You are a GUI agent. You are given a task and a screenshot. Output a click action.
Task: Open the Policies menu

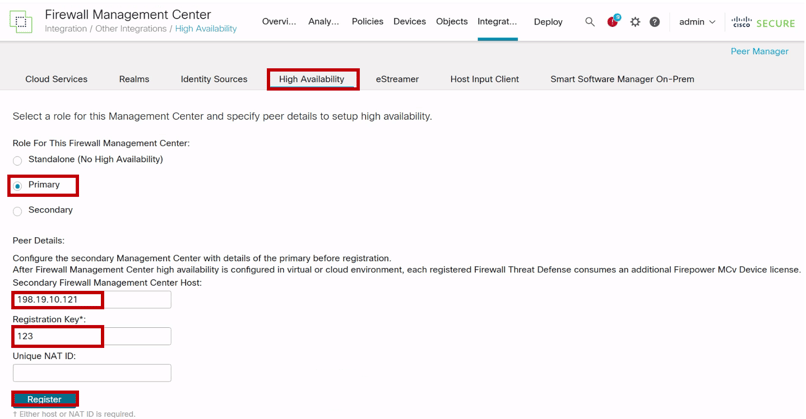[368, 22]
